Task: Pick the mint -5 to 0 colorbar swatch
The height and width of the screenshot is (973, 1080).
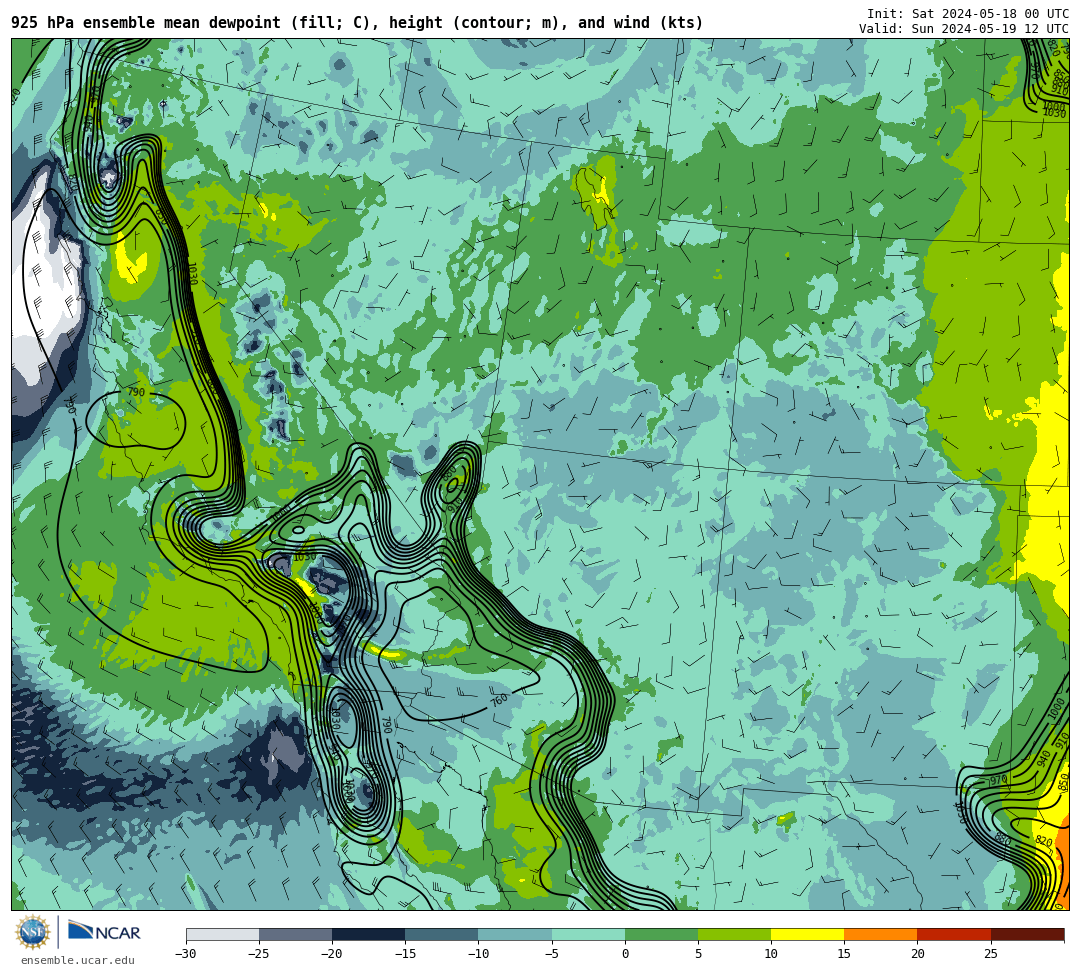Action: 588,934
